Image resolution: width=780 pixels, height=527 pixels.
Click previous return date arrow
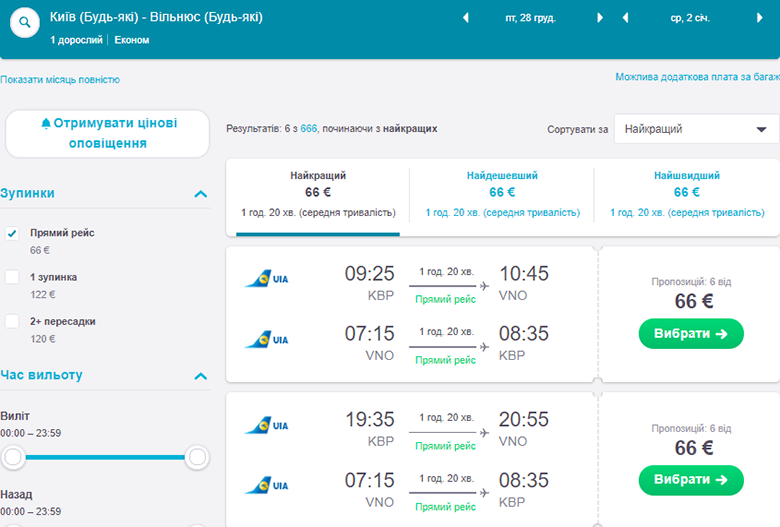click(626, 18)
